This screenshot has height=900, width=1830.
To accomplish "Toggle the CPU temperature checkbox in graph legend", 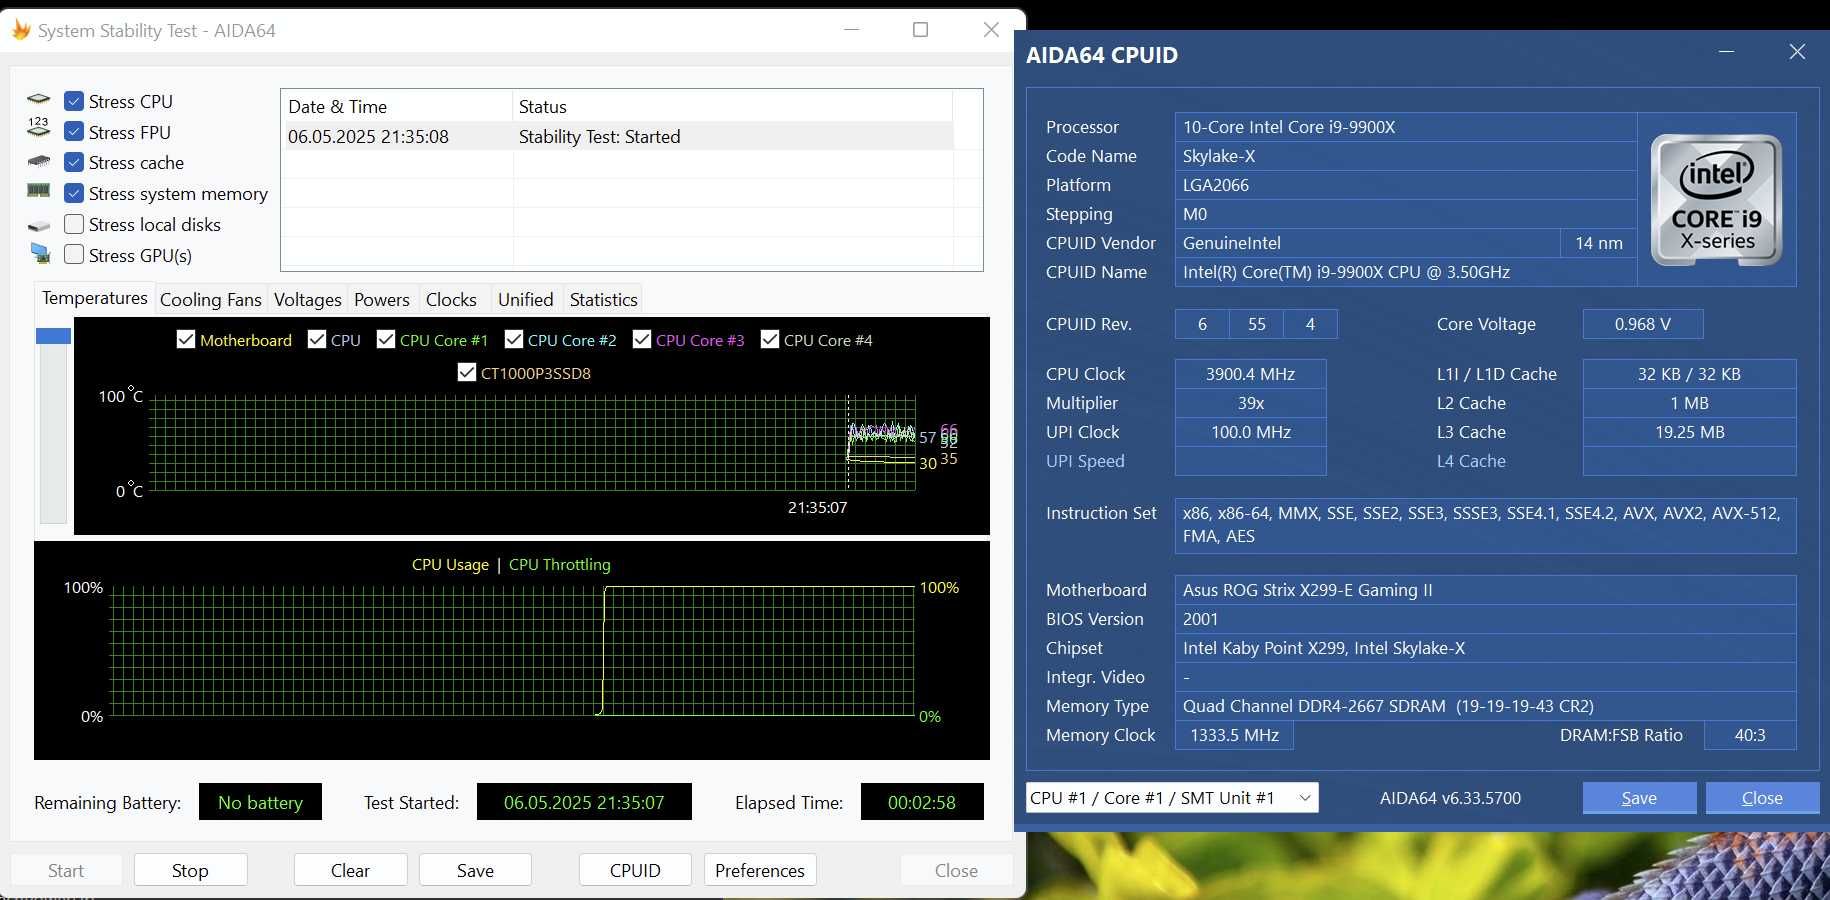I will point(317,340).
